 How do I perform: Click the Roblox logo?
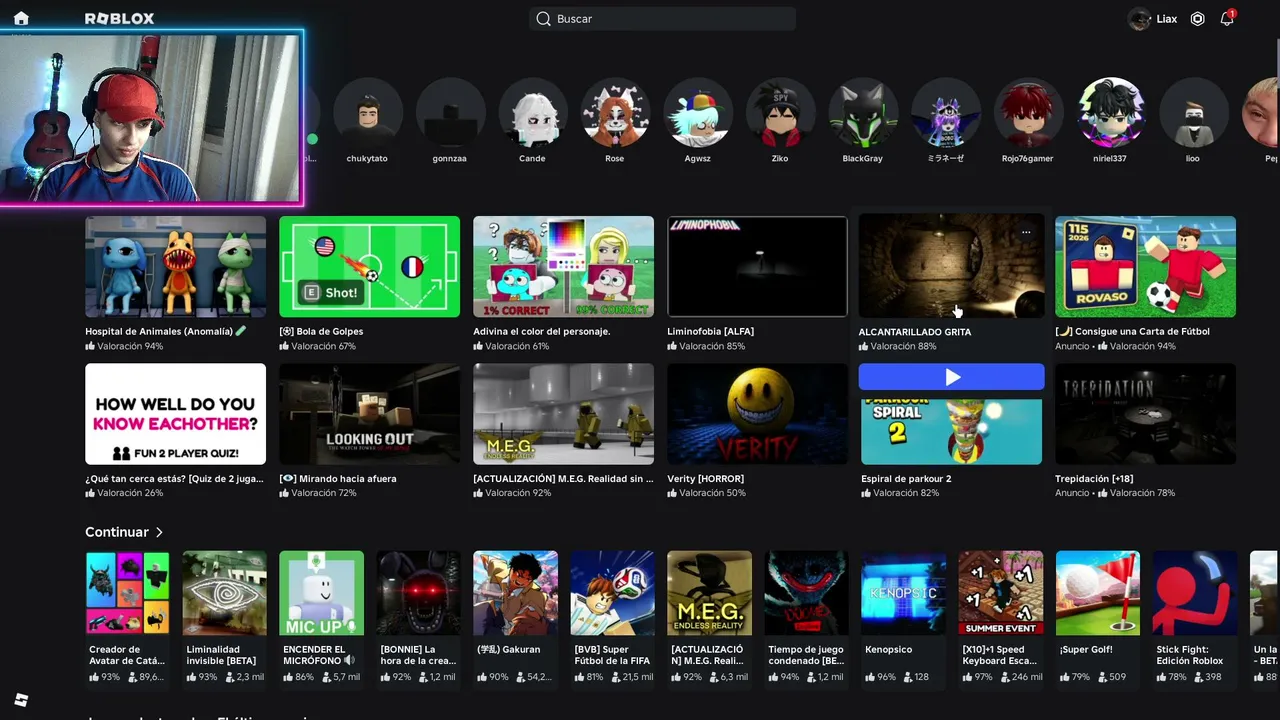tap(119, 19)
